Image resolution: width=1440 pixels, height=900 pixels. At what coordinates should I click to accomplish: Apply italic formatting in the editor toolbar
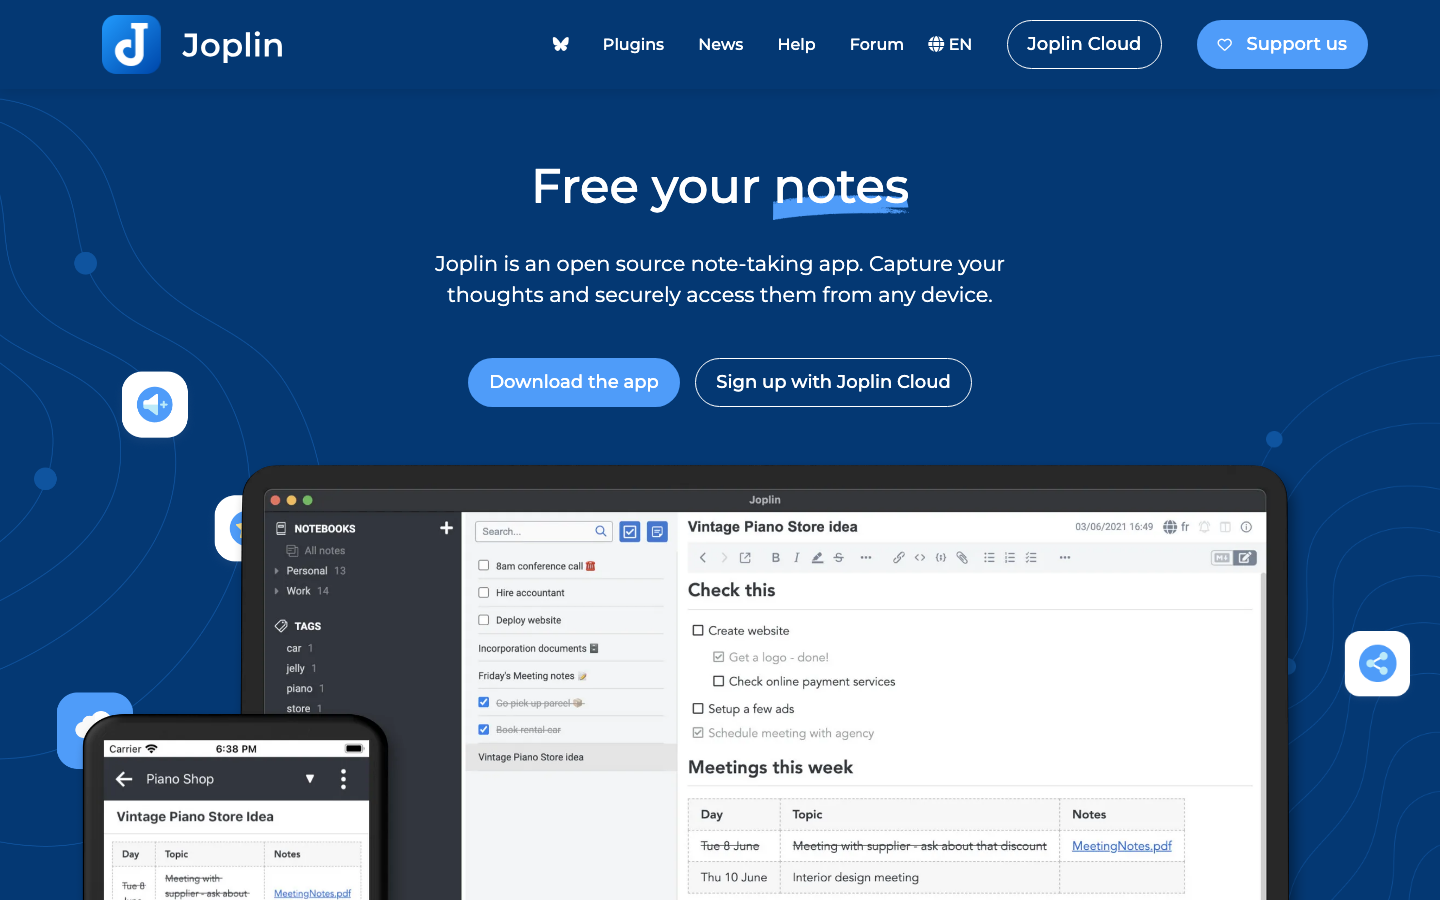point(797,557)
